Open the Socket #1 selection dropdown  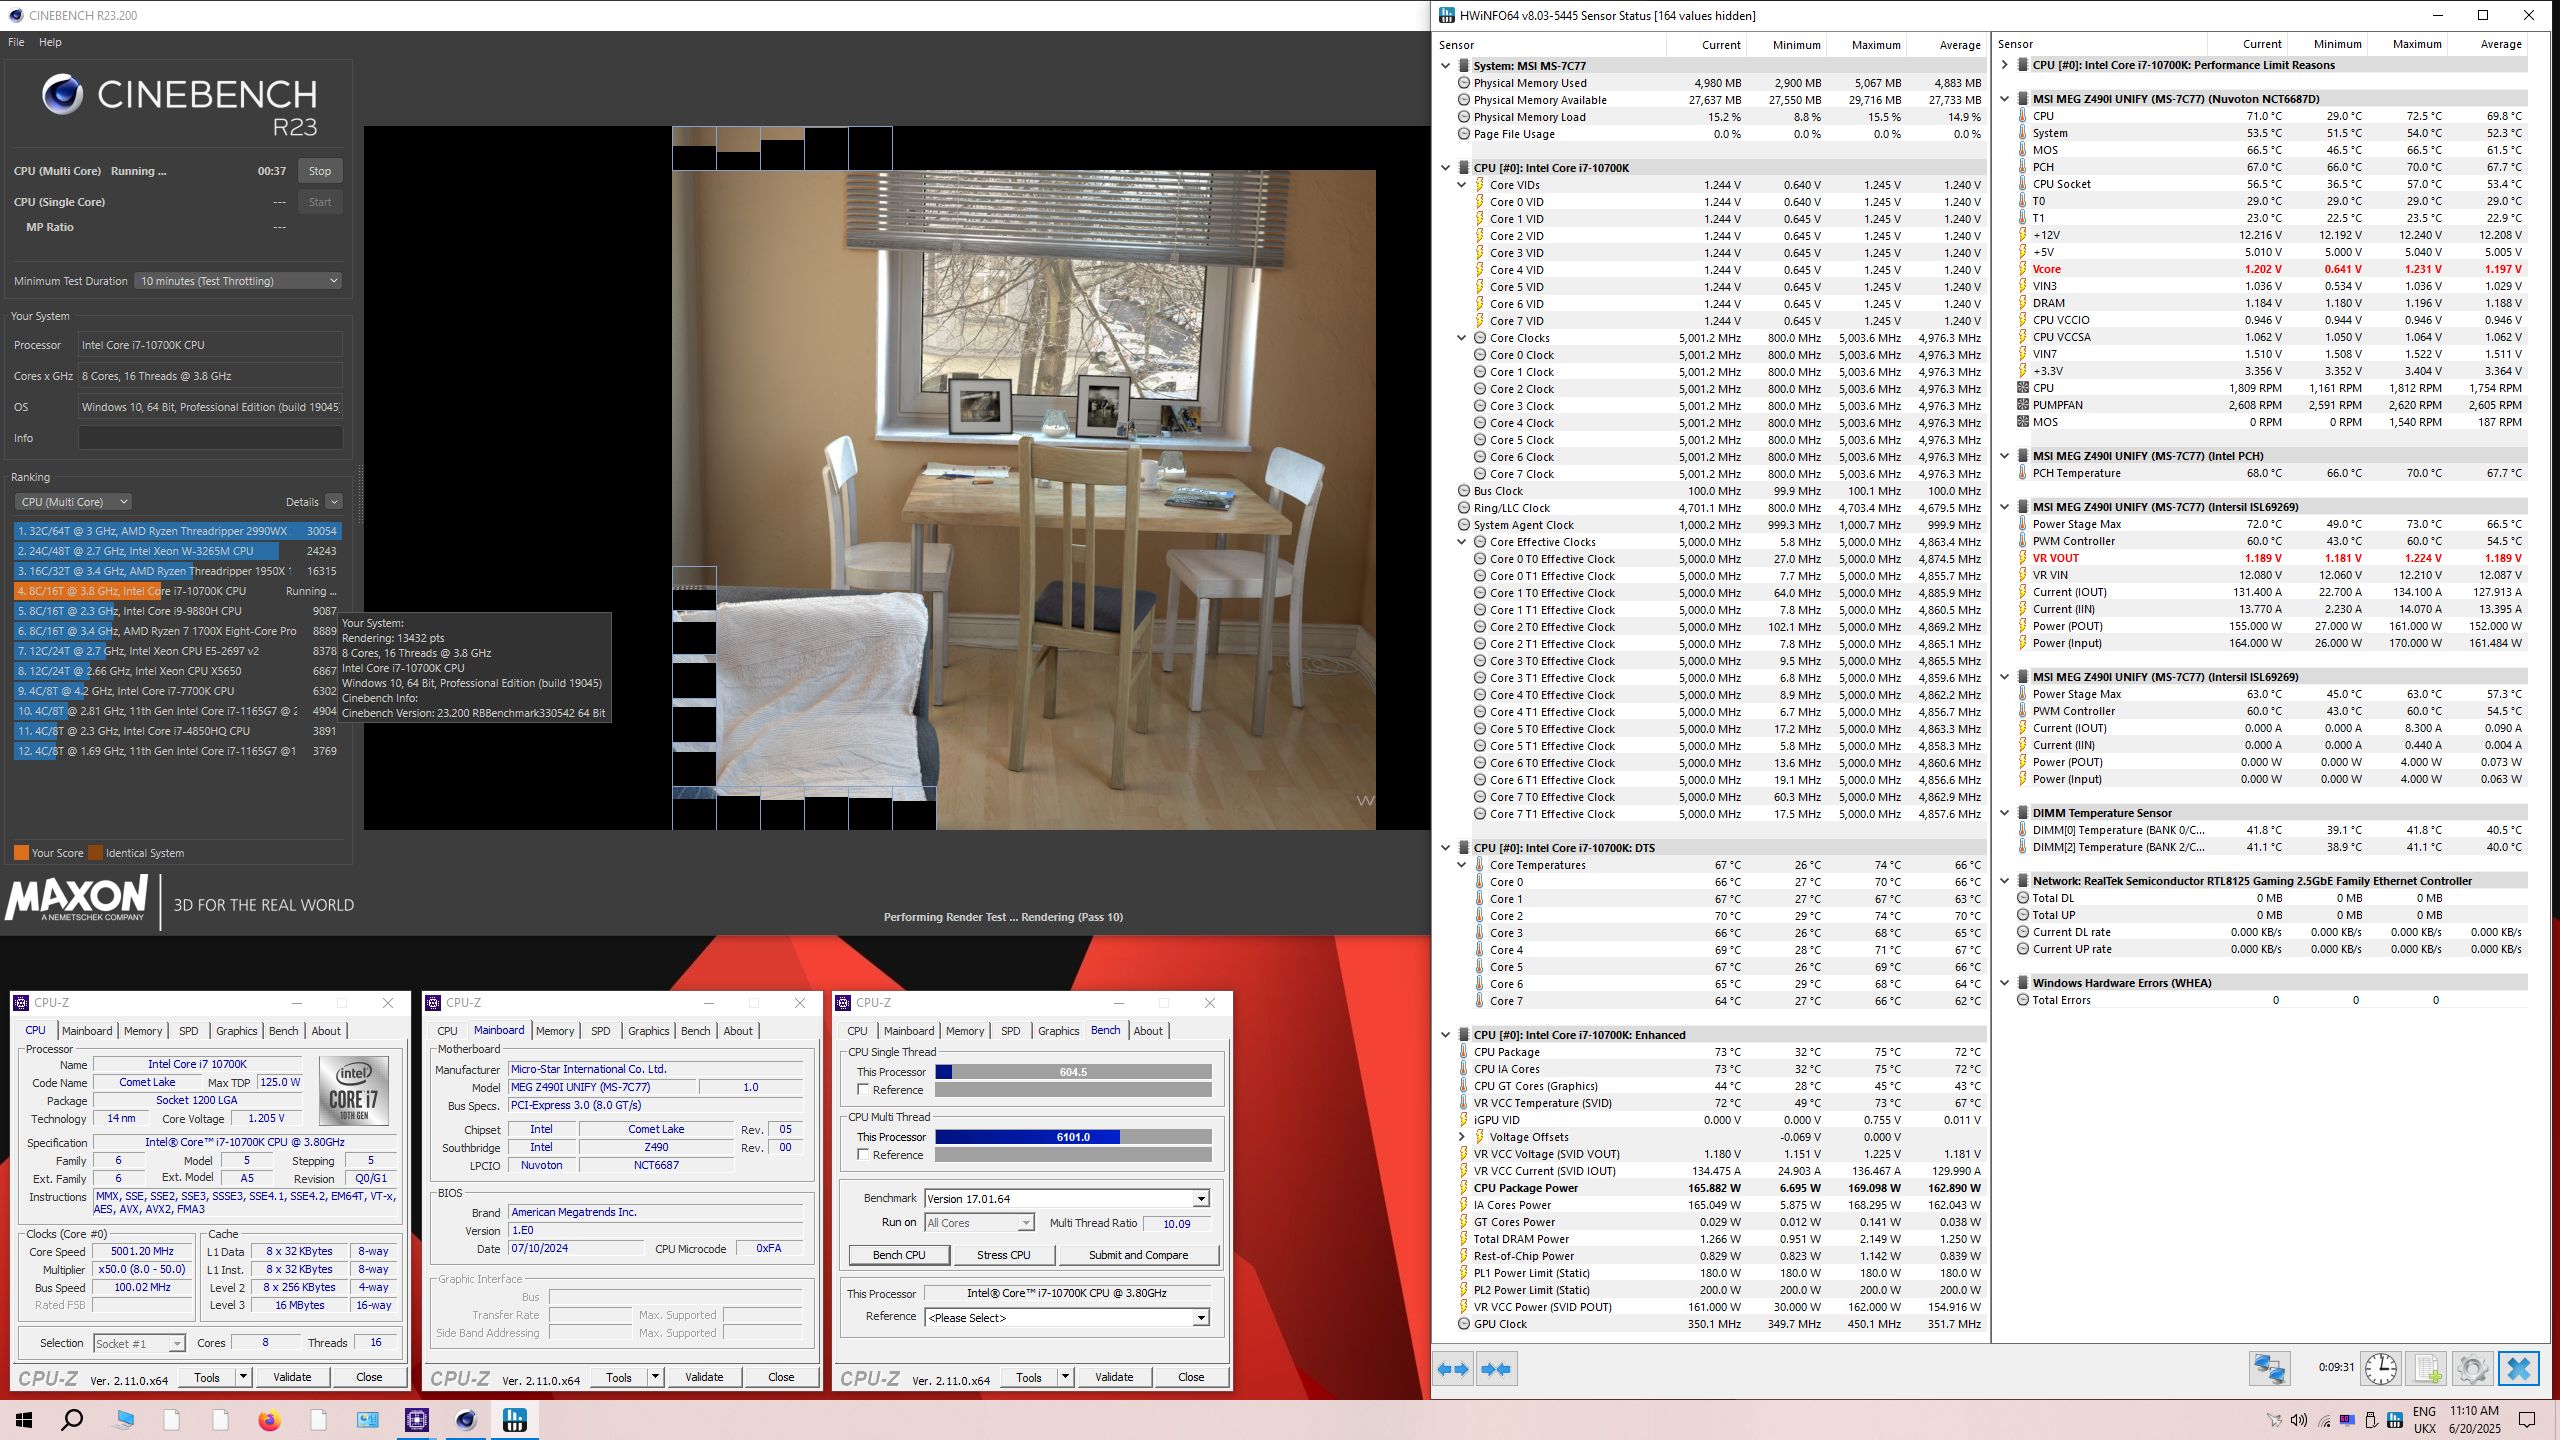coord(139,1343)
